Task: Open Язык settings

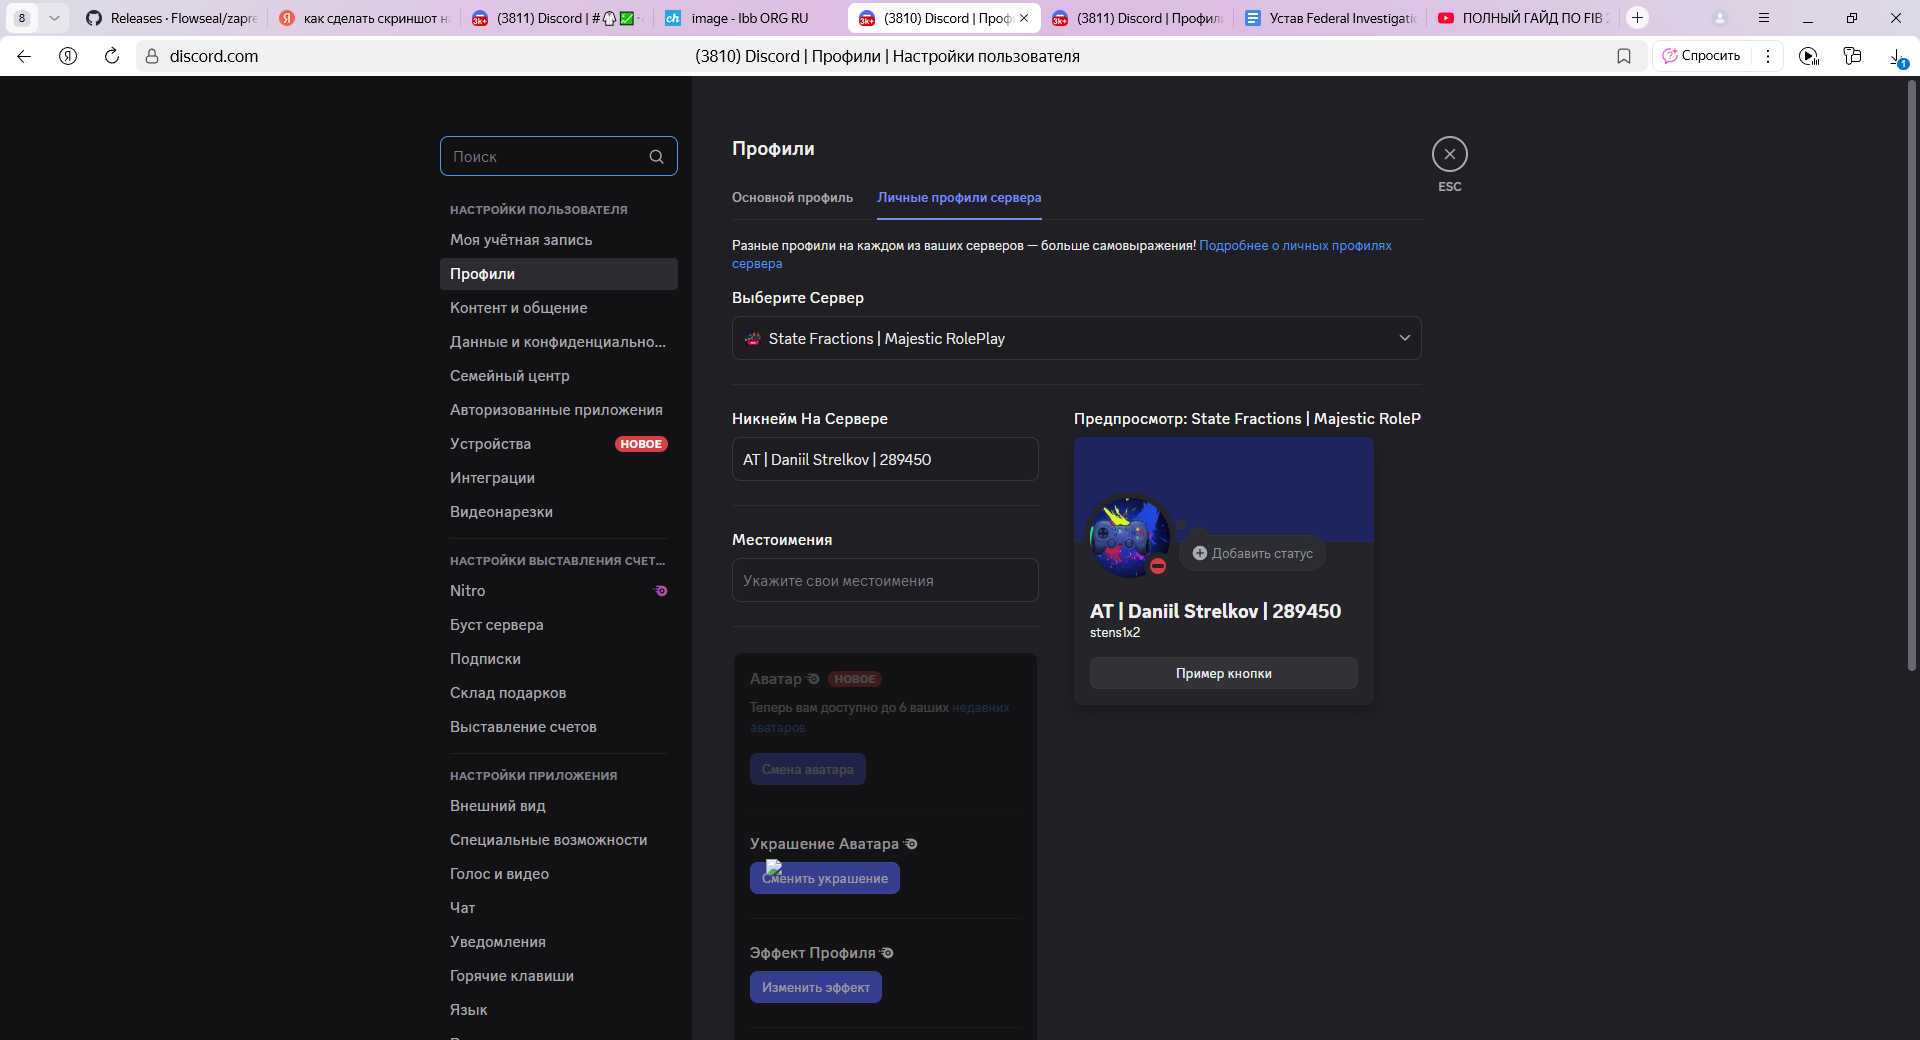Action: click(x=558, y=1010)
